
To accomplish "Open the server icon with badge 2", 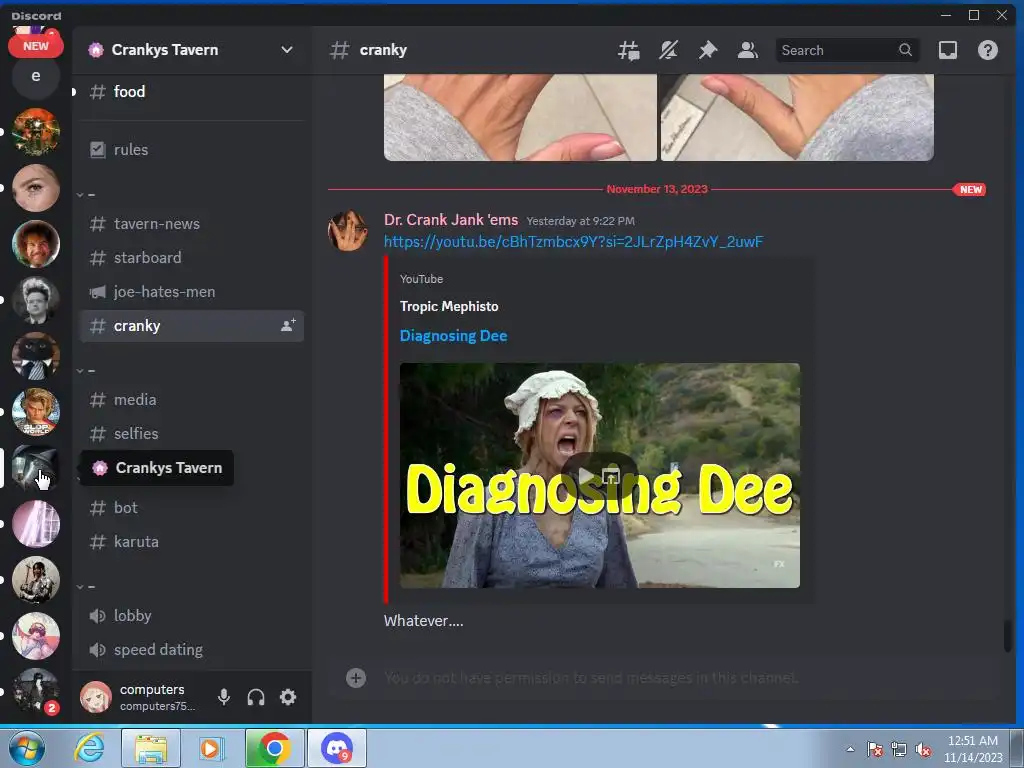I will 36,692.
